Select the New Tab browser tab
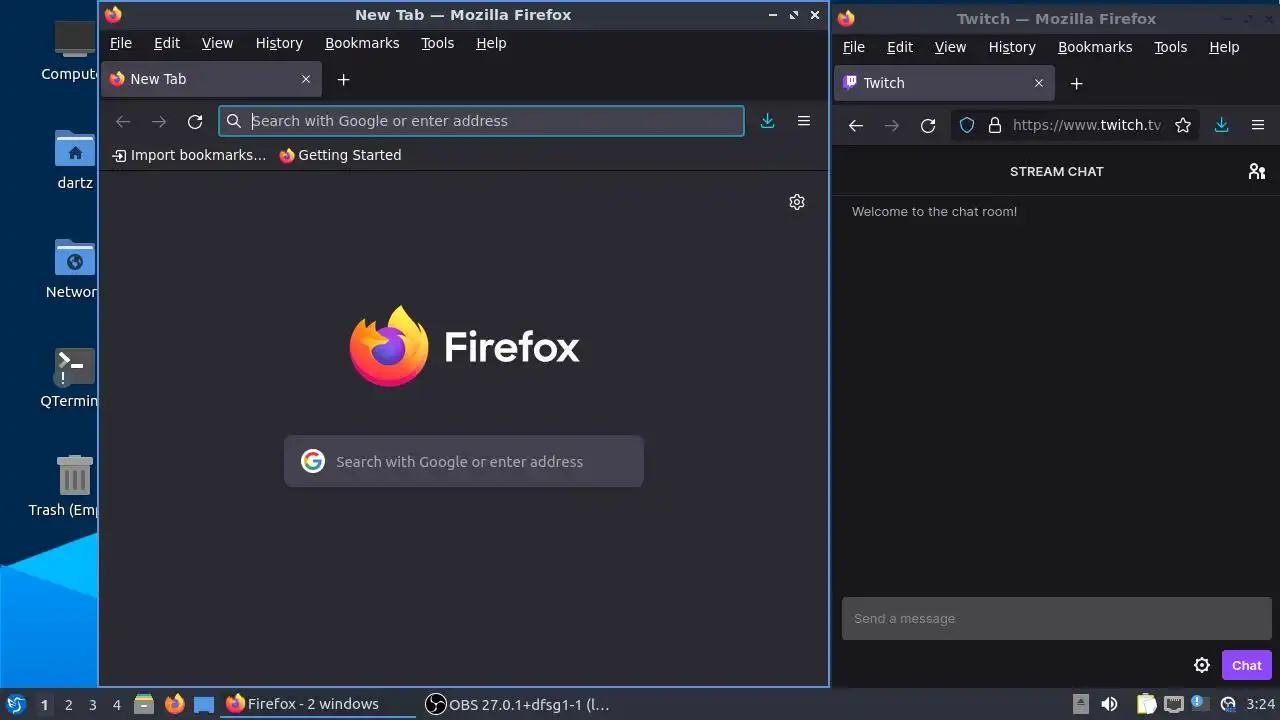This screenshot has height=720, width=1280. pos(211,79)
